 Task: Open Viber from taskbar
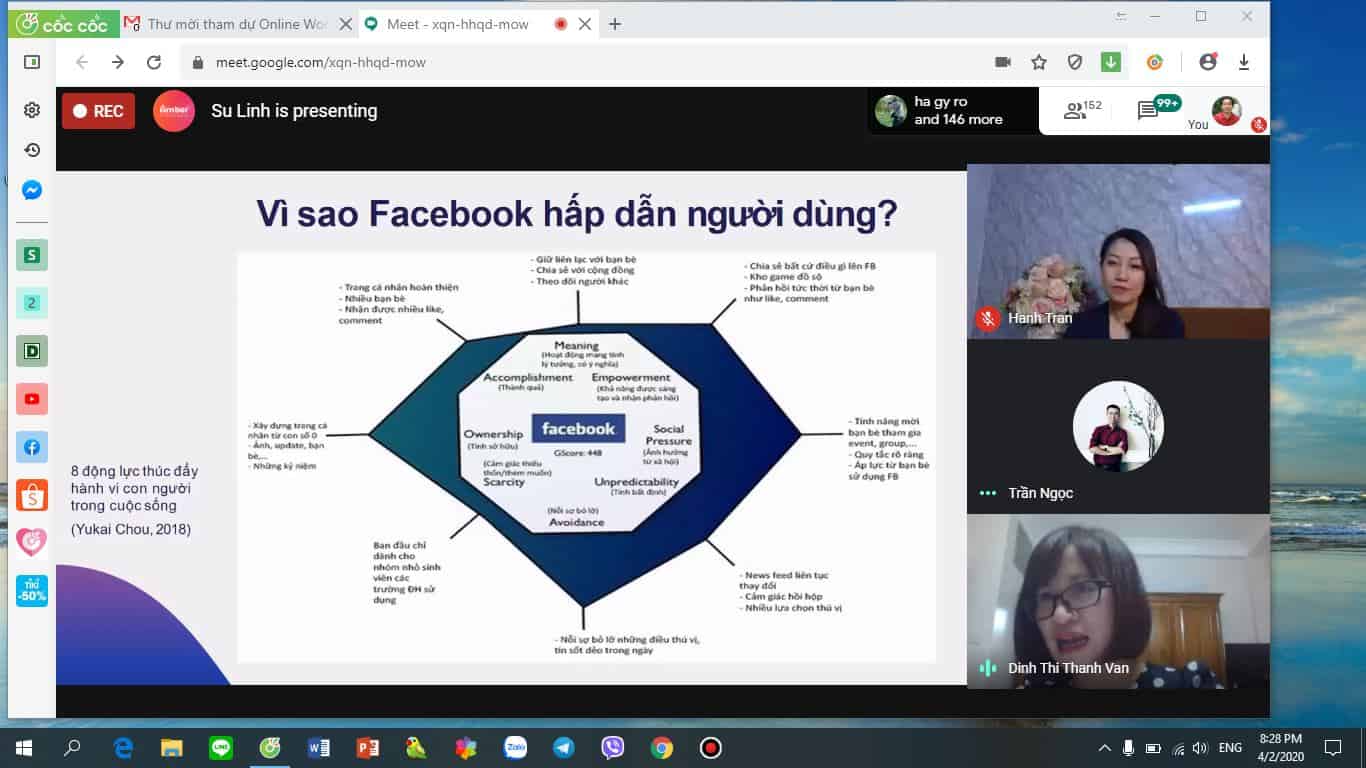[613, 747]
